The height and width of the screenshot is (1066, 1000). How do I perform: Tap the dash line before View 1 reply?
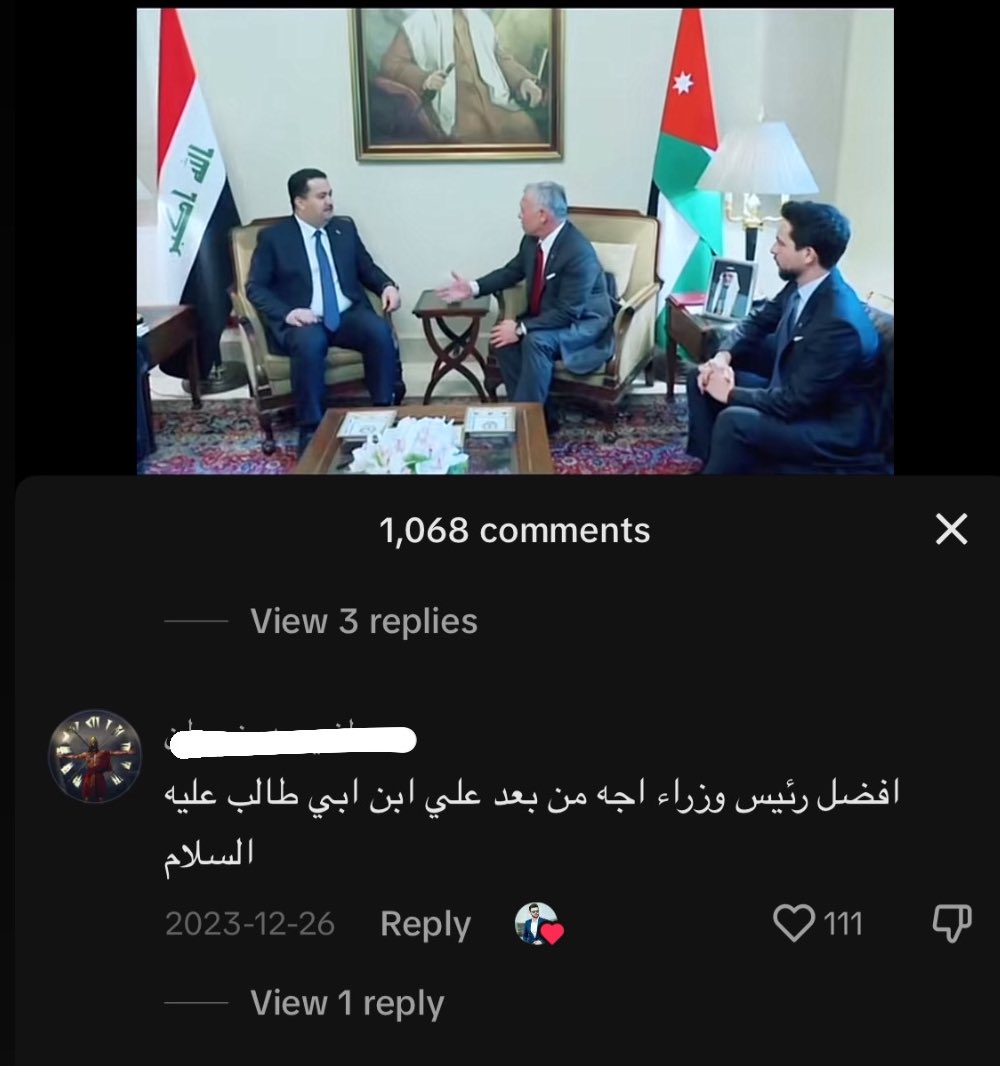(196, 1003)
